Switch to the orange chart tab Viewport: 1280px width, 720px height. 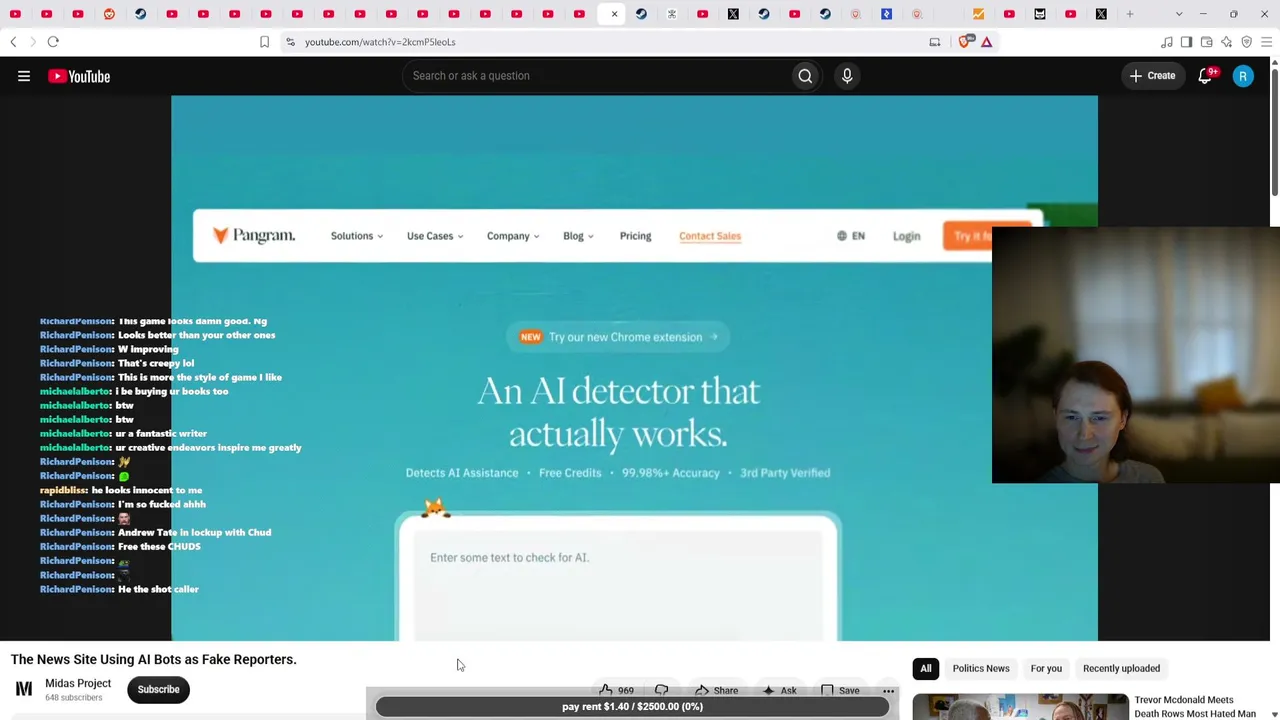pyautogui.click(x=978, y=14)
